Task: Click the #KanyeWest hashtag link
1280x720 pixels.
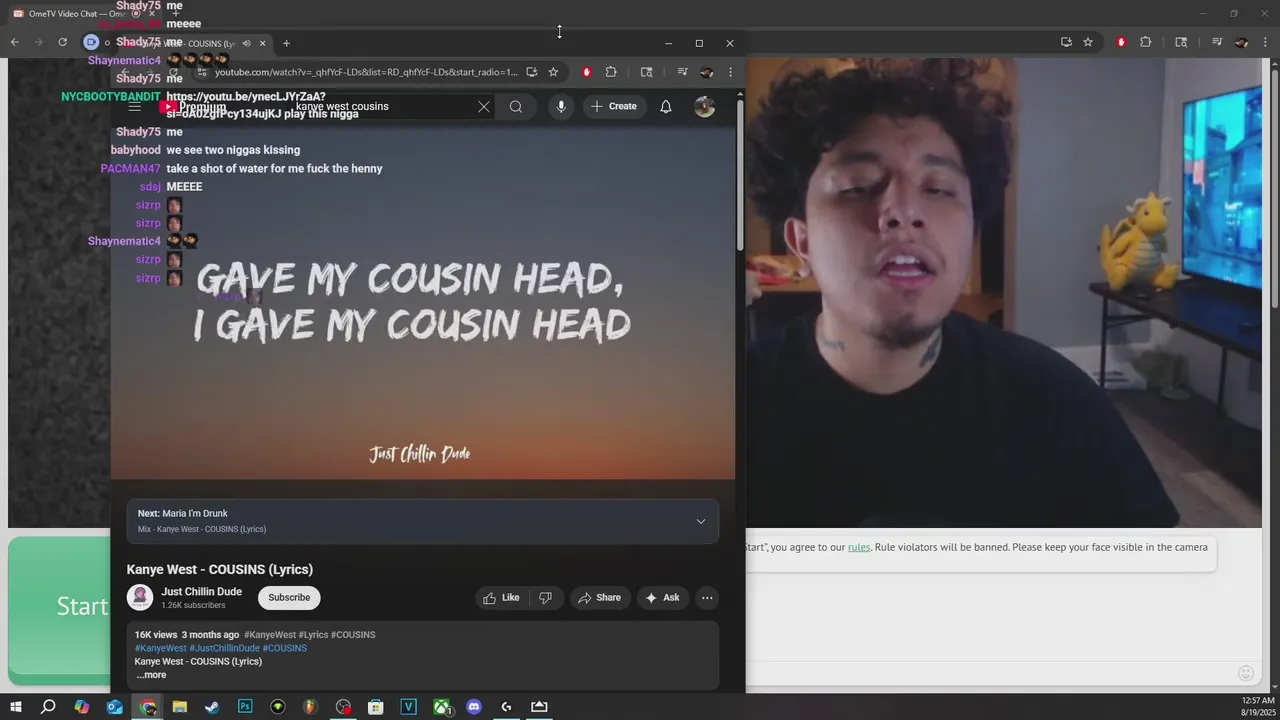Action: (x=161, y=648)
